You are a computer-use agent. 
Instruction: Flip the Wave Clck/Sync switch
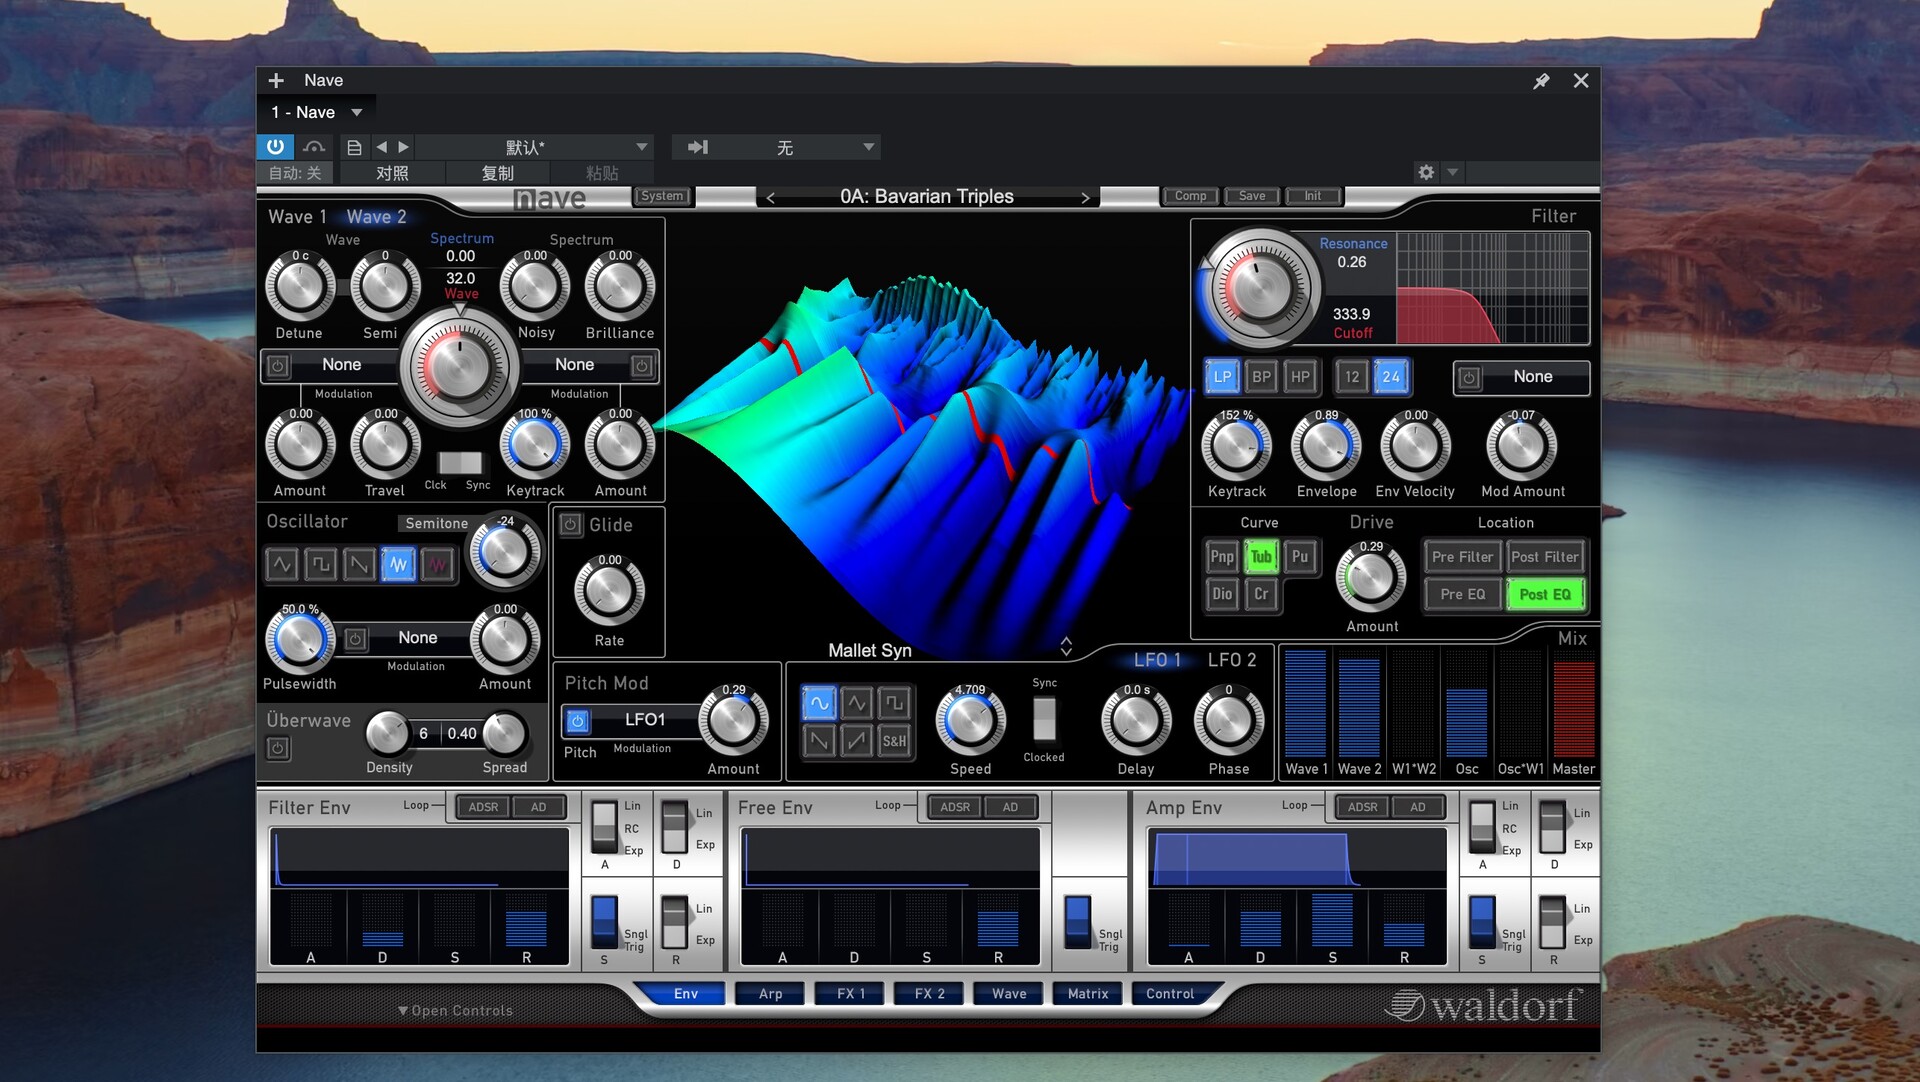459,463
